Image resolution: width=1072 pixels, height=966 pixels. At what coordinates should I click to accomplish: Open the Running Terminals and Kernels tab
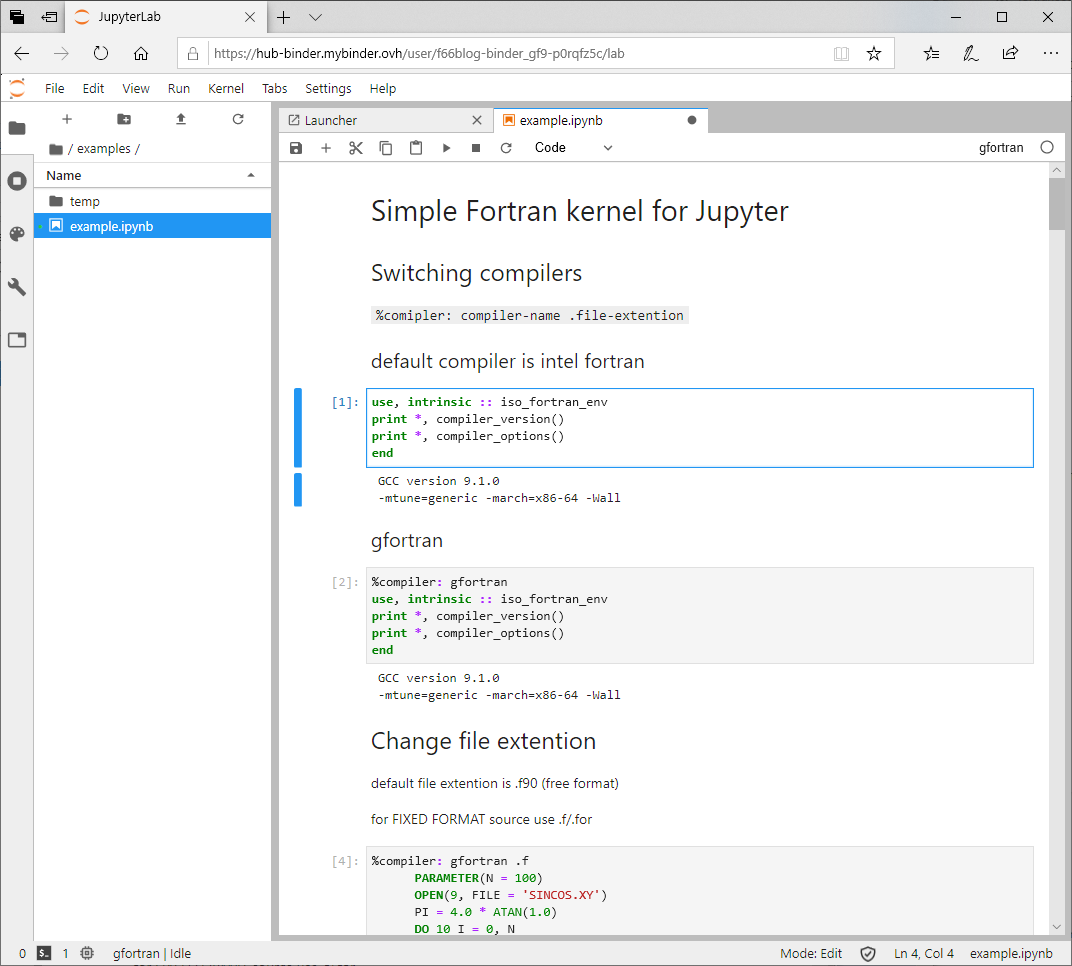pos(17,181)
